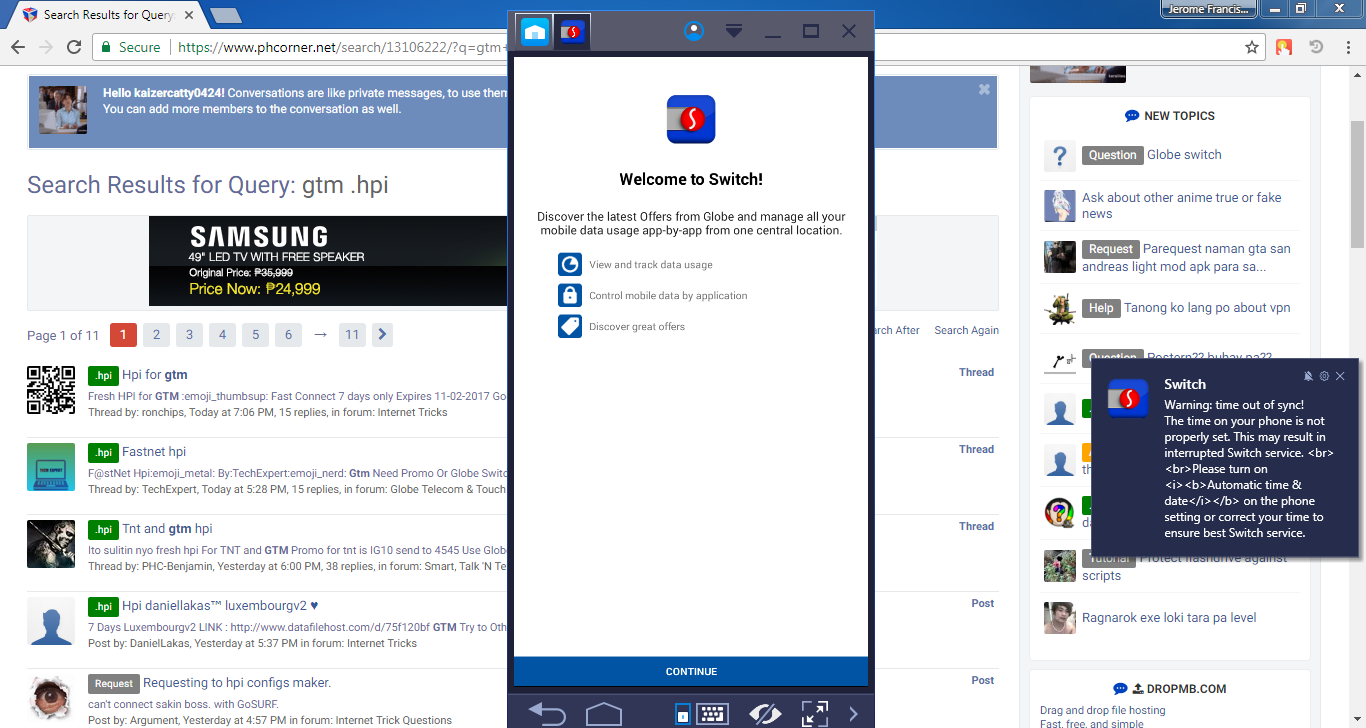Click the next page chevron in pagination
This screenshot has height=728, width=1366.
pyautogui.click(x=382, y=335)
